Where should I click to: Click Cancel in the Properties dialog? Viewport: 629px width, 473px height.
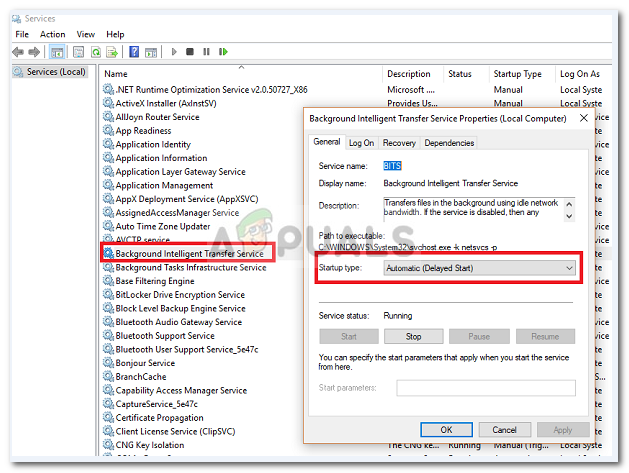tap(505, 430)
